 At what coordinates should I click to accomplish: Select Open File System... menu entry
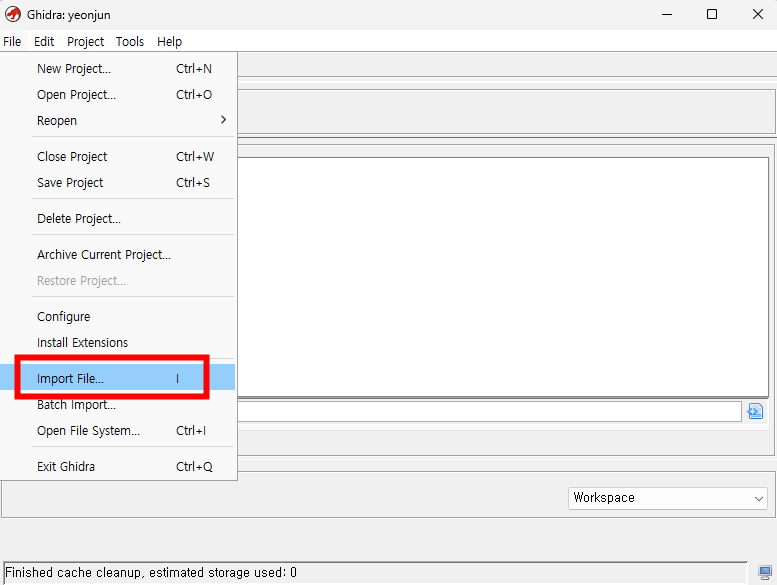tap(118, 430)
